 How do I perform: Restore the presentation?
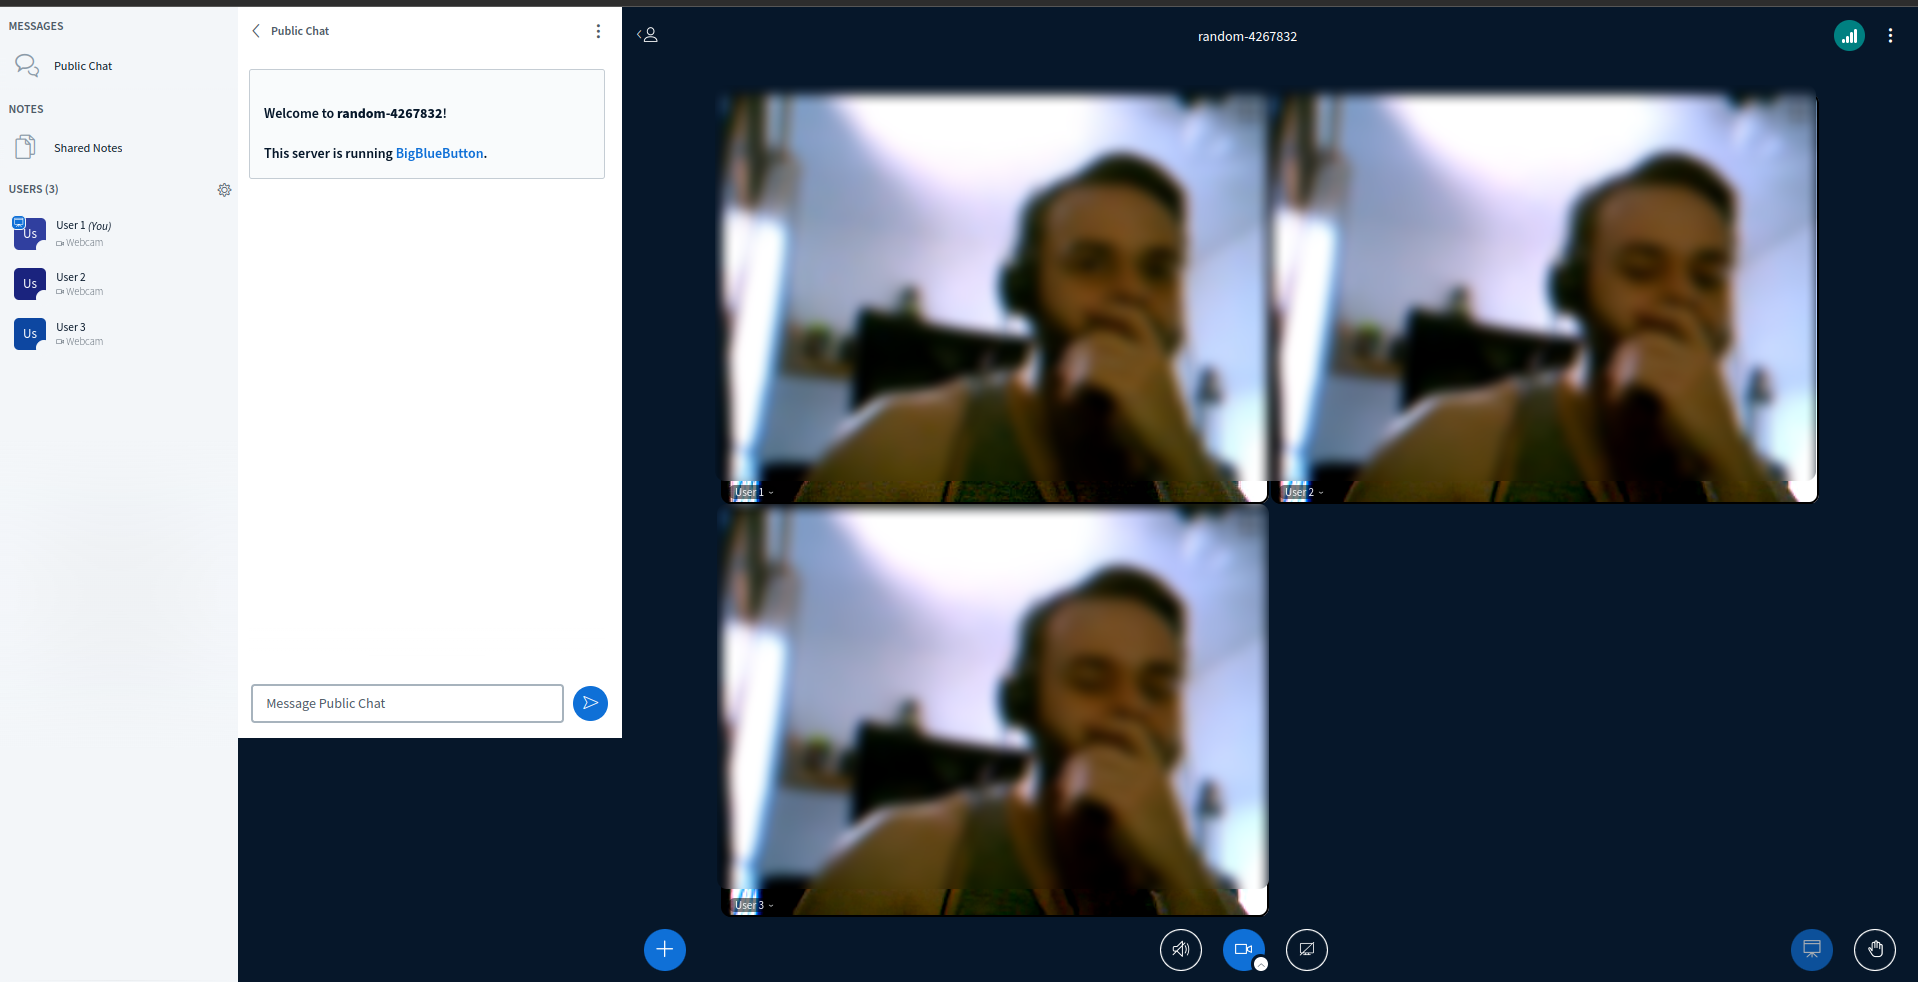click(x=1811, y=950)
